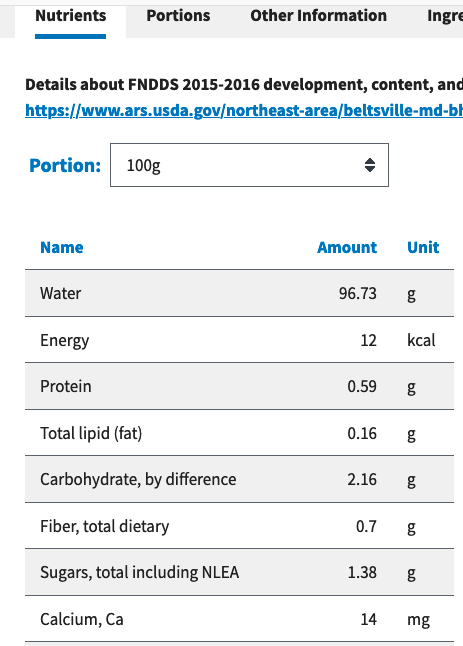463x646 pixels.
Task: Click the kcal unit in Energy row
Action: coord(421,340)
